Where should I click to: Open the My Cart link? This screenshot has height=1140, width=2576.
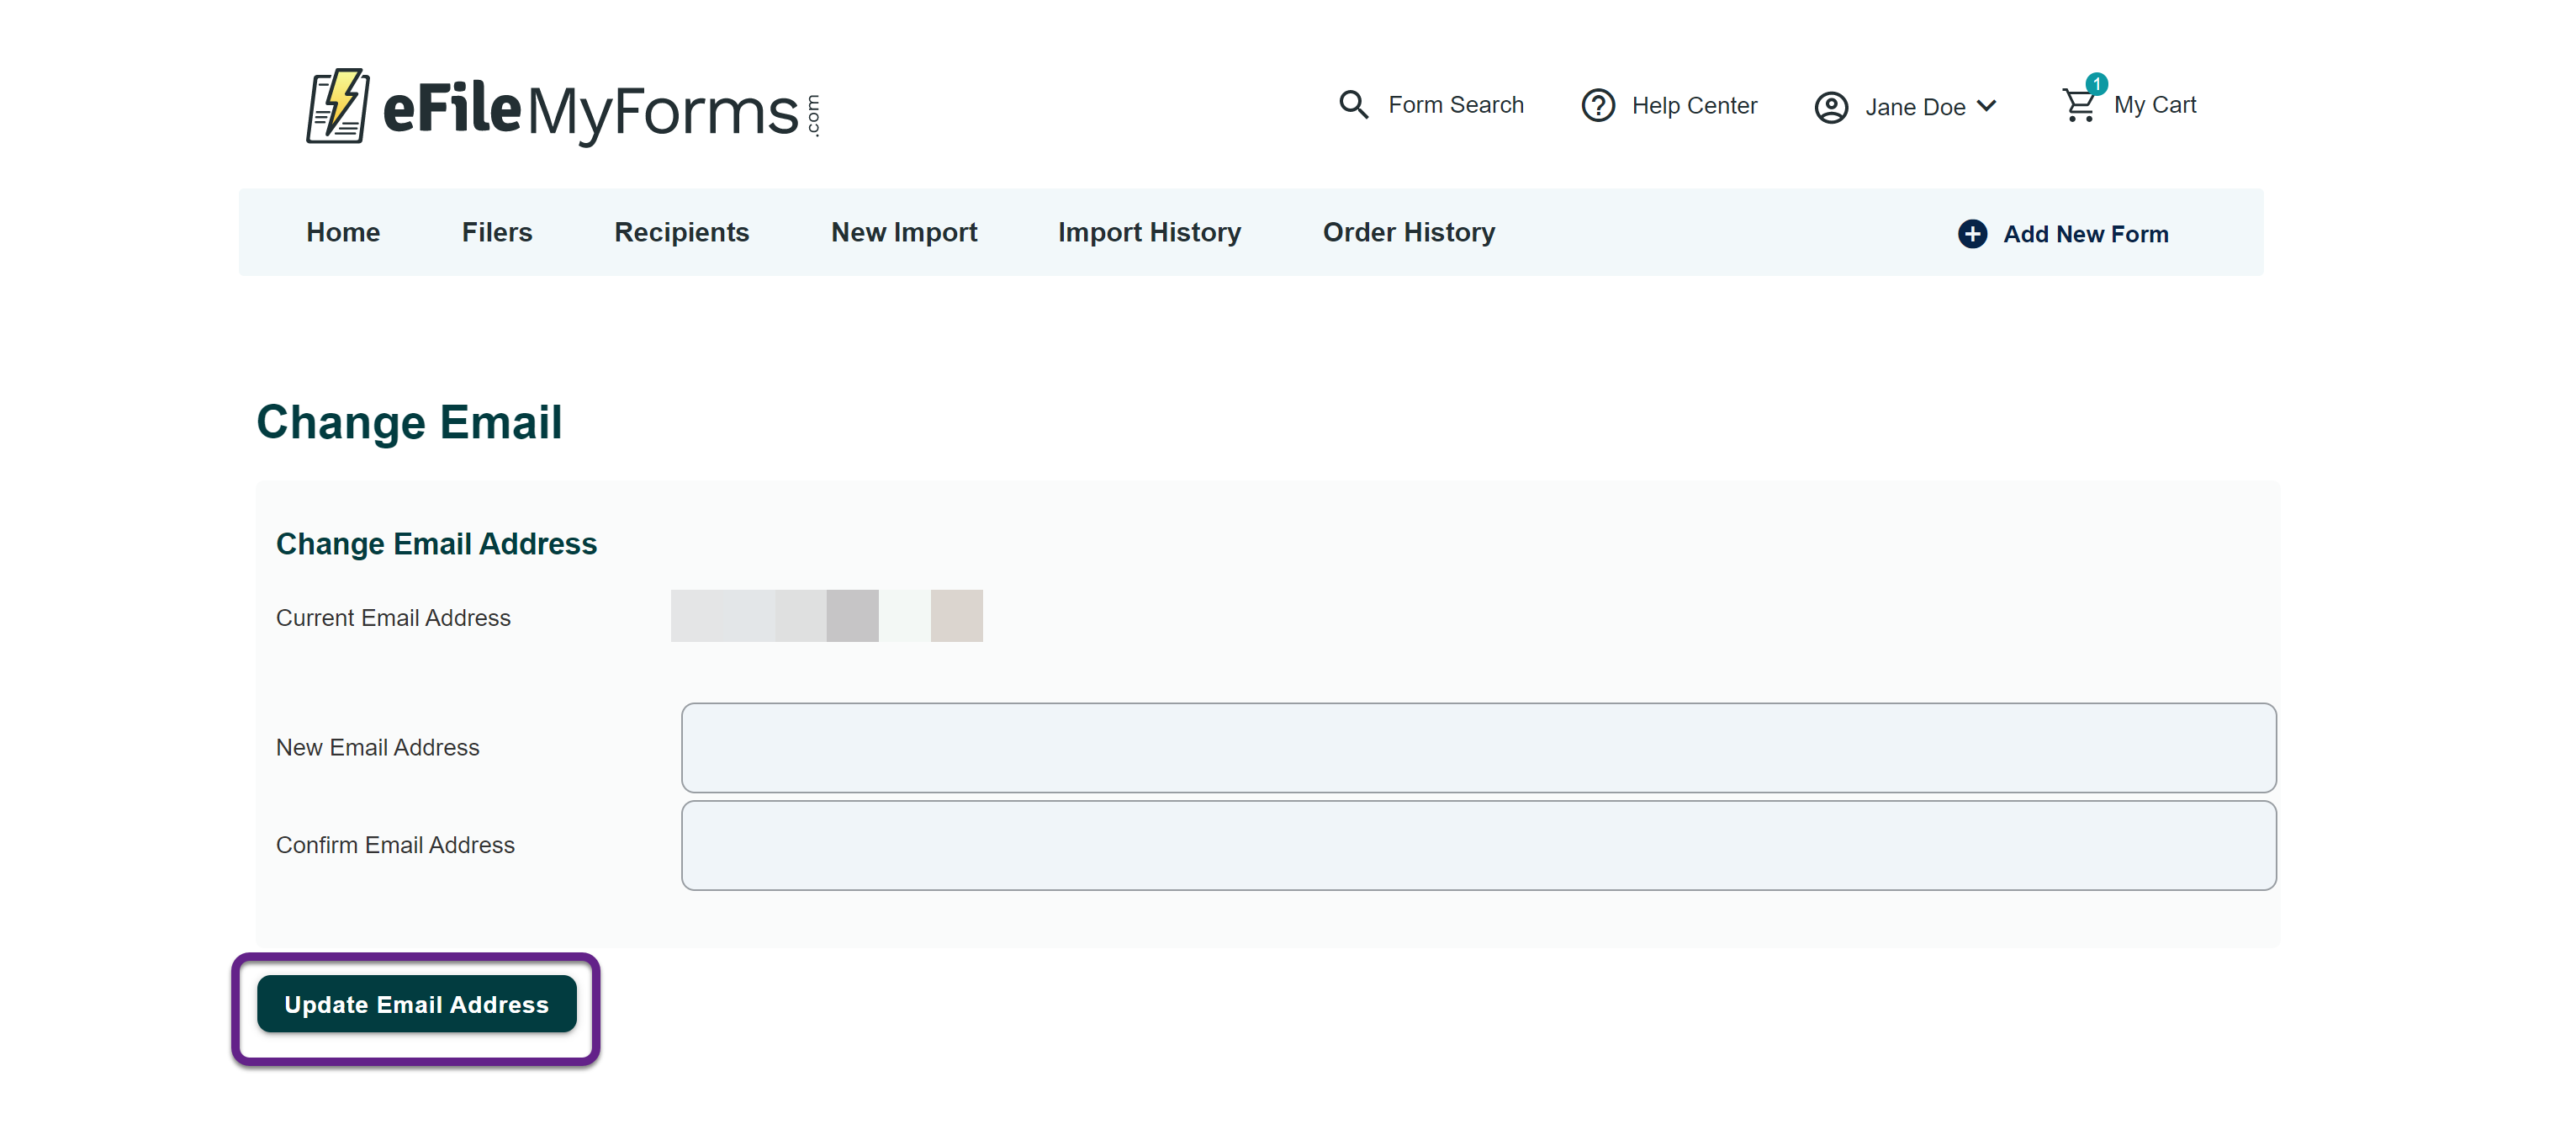[x=2154, y=105]
